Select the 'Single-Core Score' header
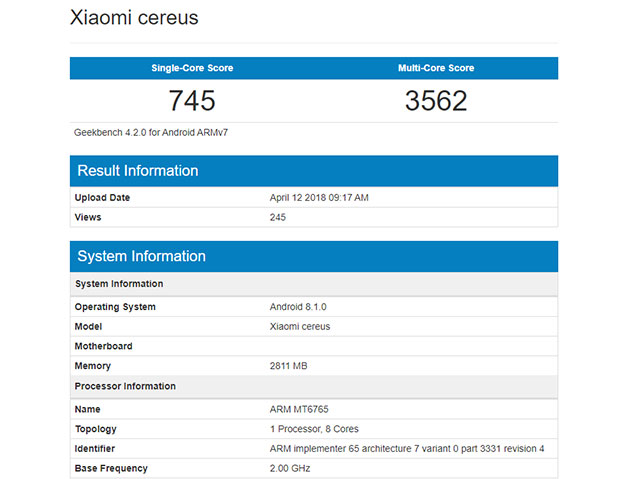The height and width of the screenshot is (479, 620). [192, 68]
